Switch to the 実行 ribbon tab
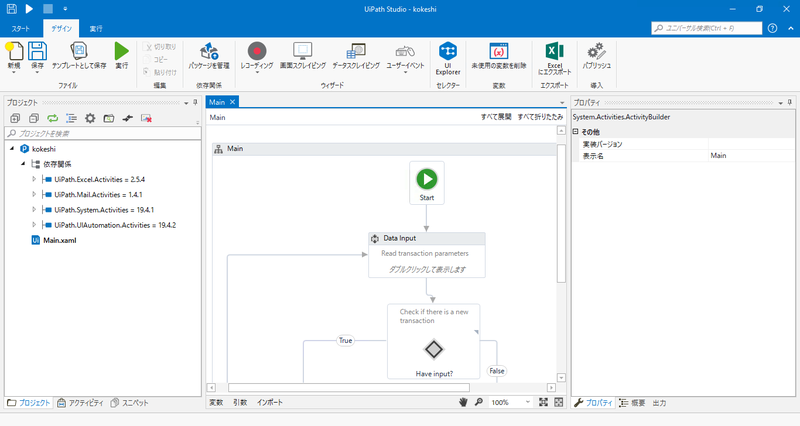Image resolution: width=800 pixels, height=426 pixels. click(x=96, y=29)
